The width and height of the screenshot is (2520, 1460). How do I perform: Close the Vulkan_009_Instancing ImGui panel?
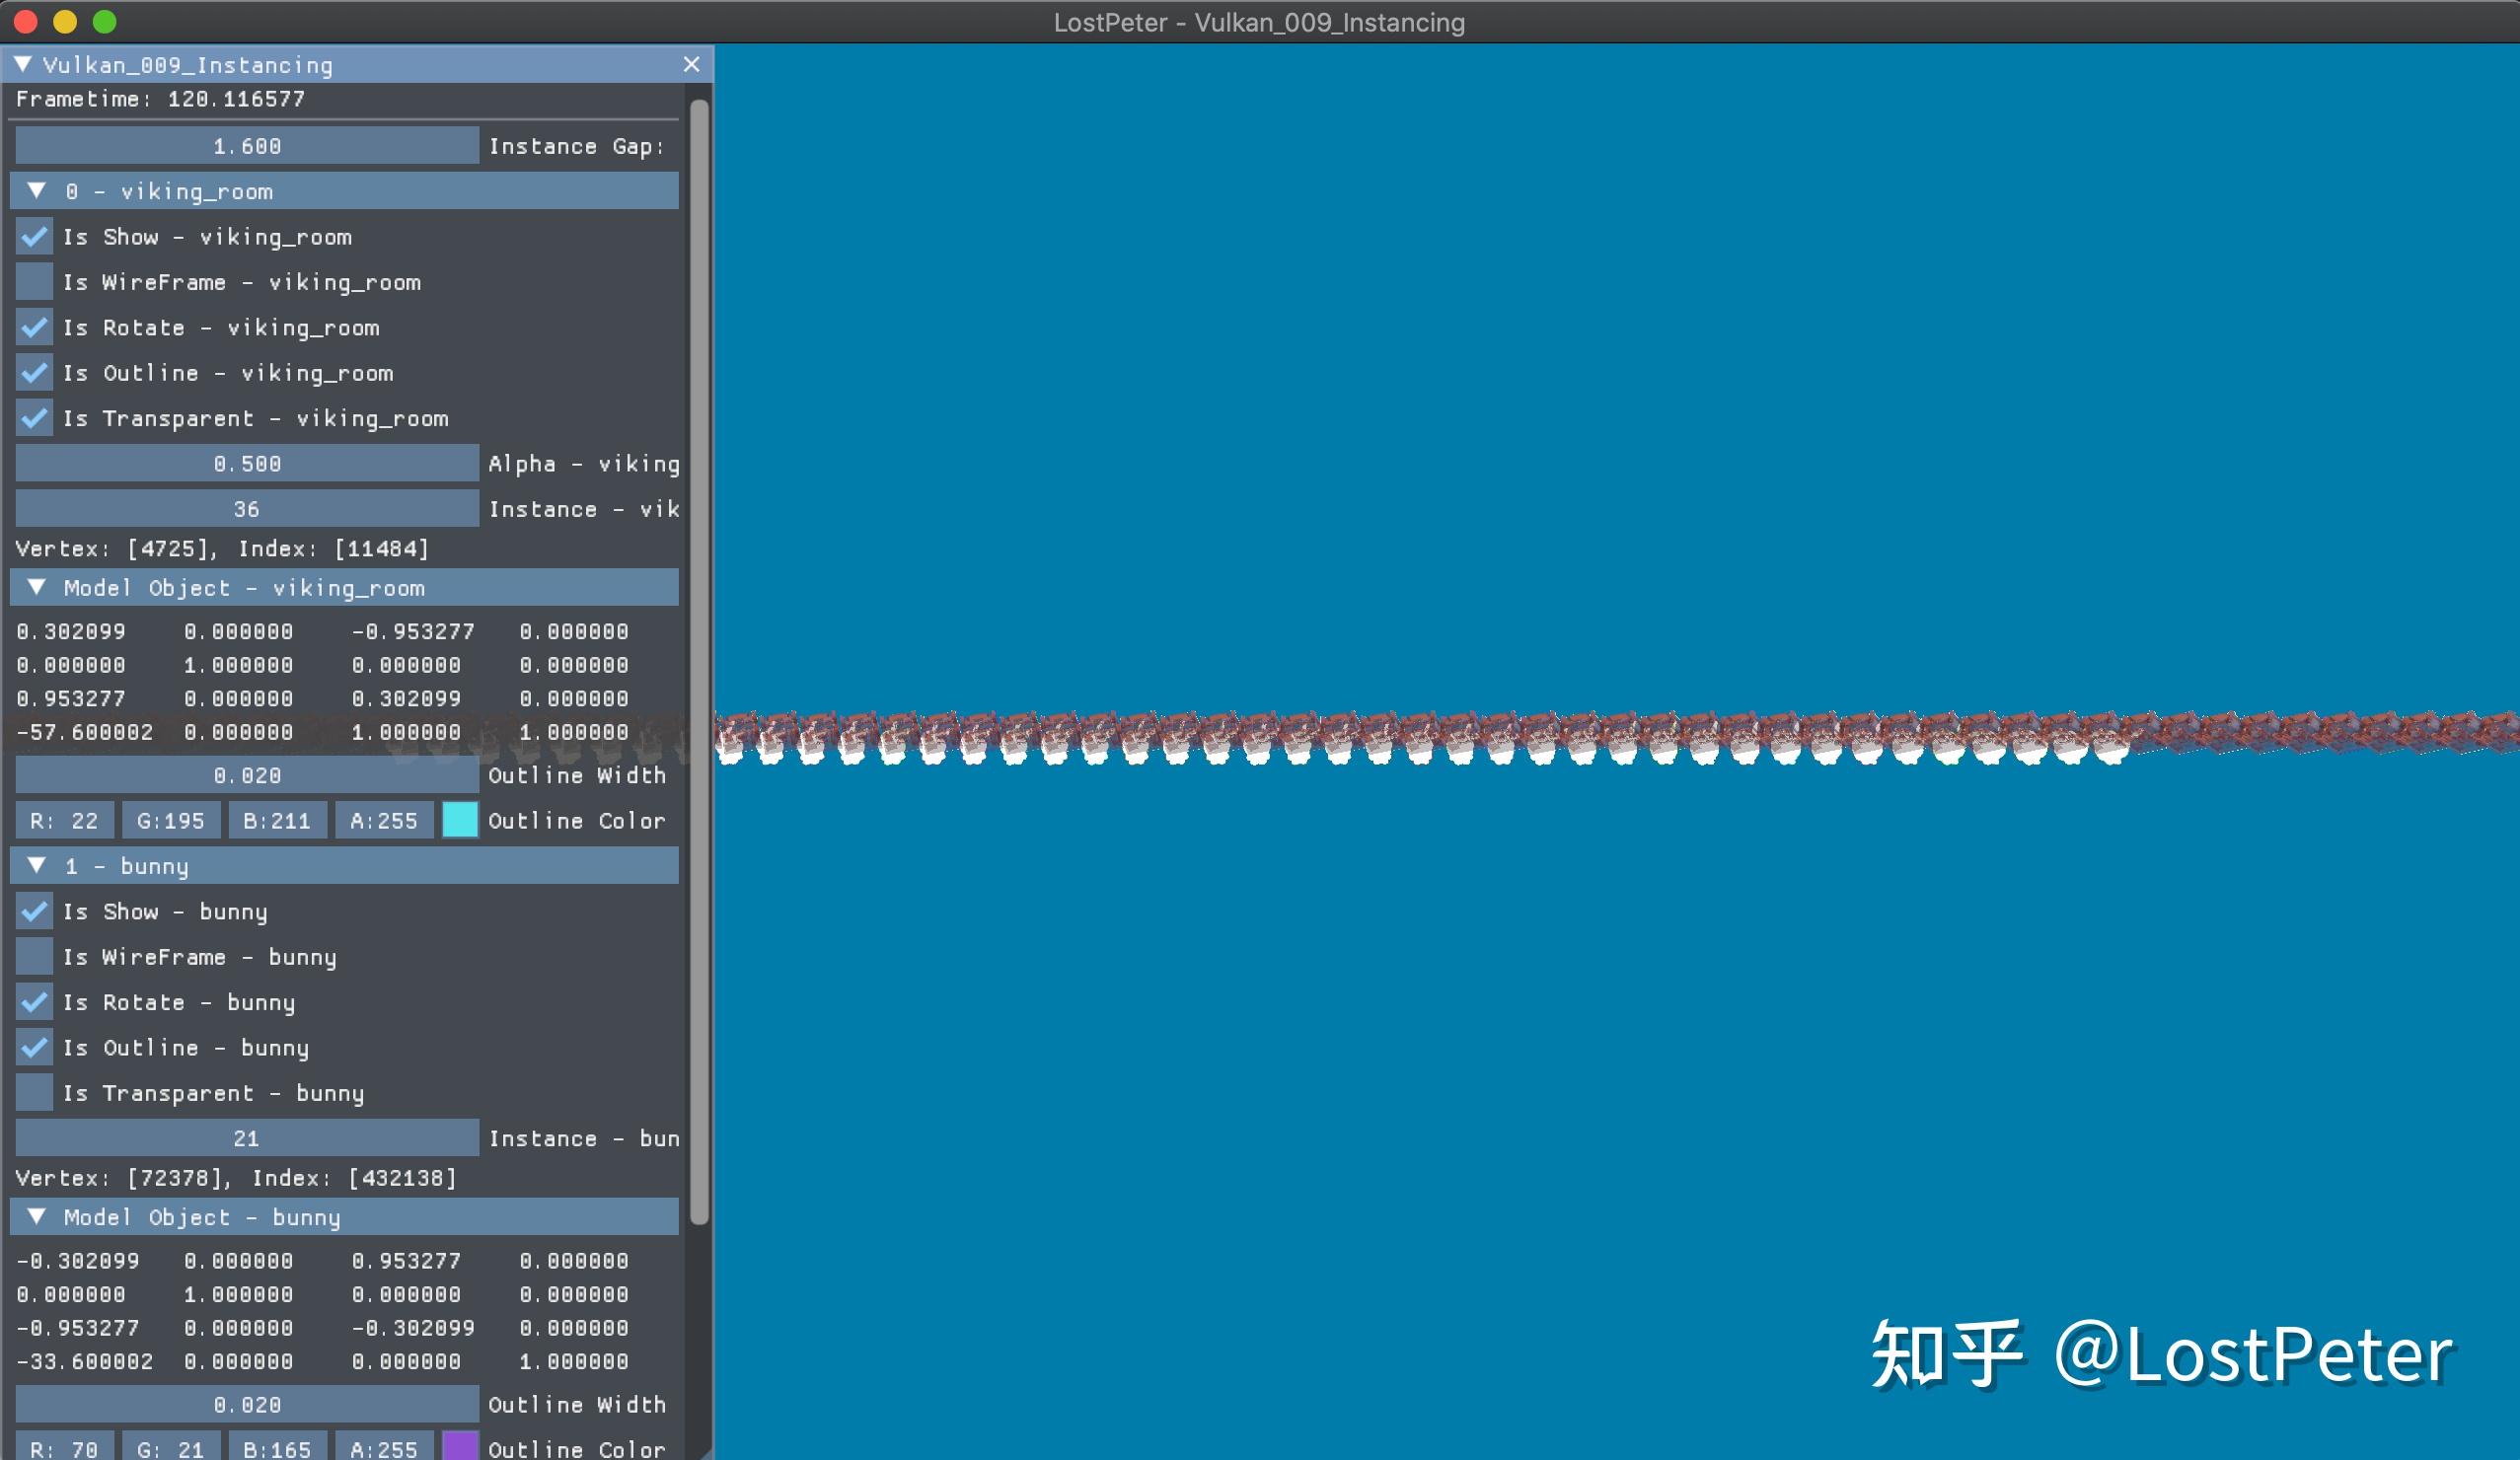pyautogui.click(x=691, y=64)
